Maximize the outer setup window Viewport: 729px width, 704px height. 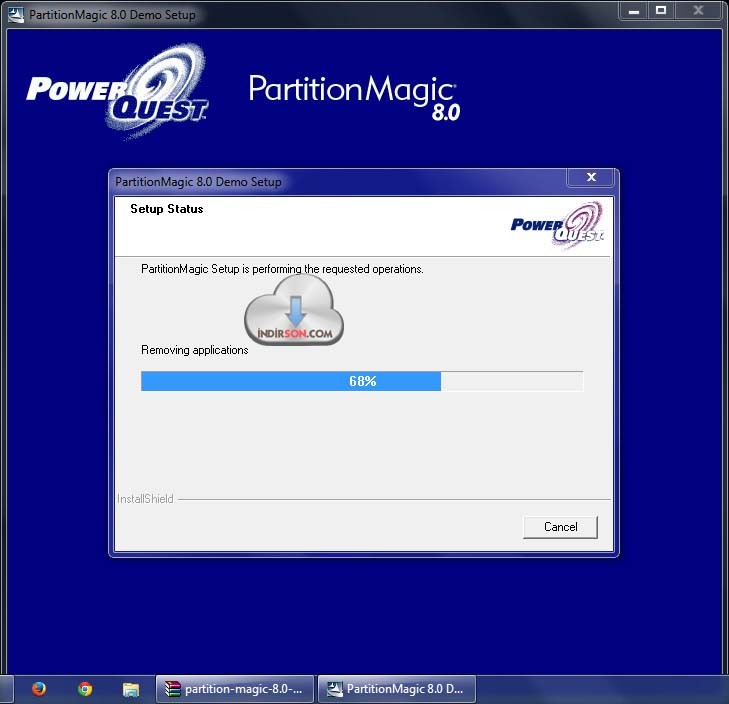click(x=661, y=10)
